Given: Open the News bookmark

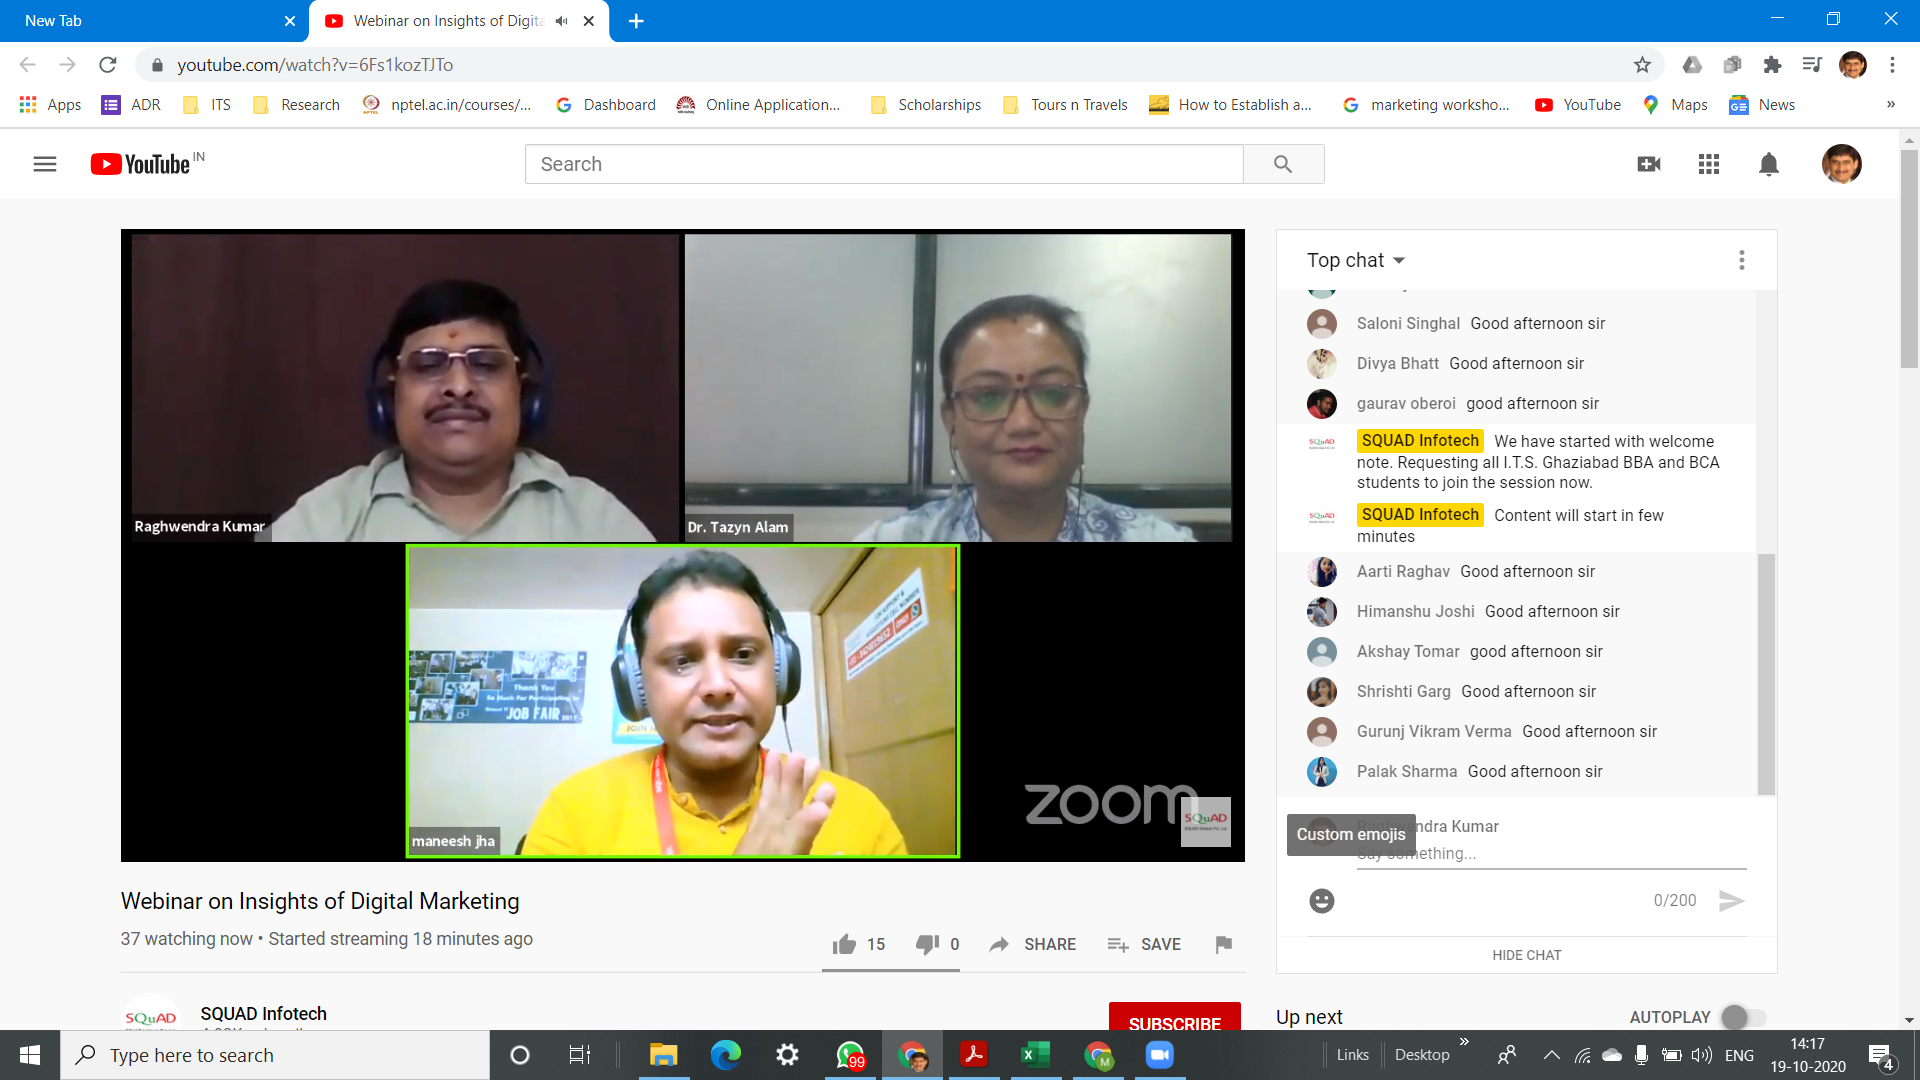Looking at the screenshot, I should click(1762, 105).
